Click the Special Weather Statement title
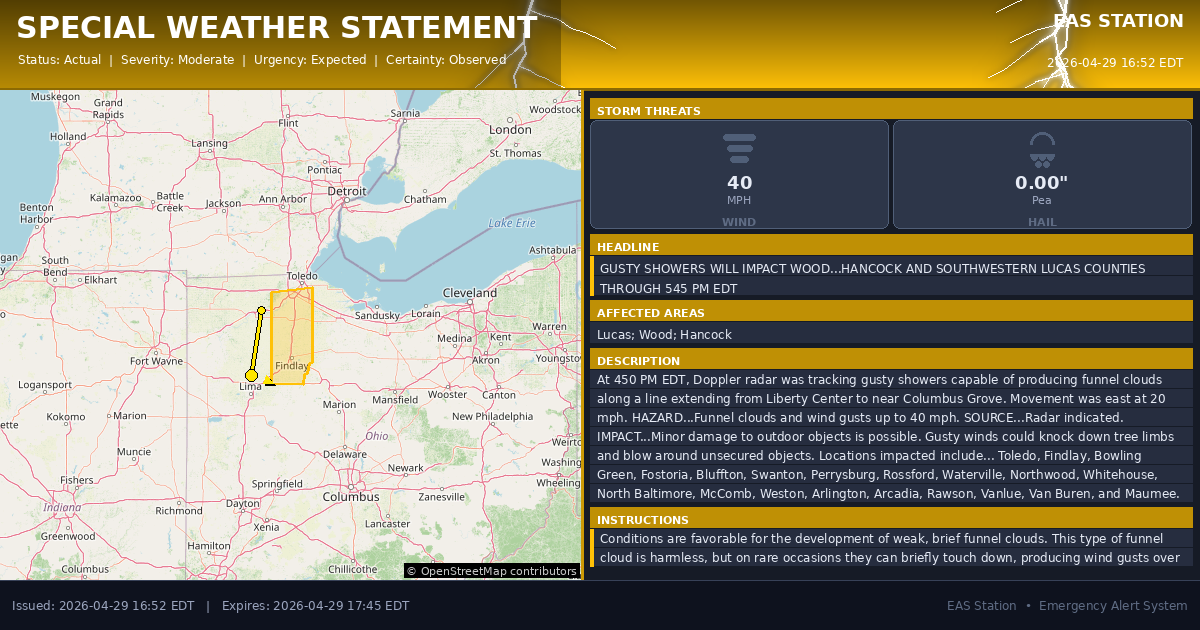Viewport: 1200px width, 630px height. click(x=277, y=28)
